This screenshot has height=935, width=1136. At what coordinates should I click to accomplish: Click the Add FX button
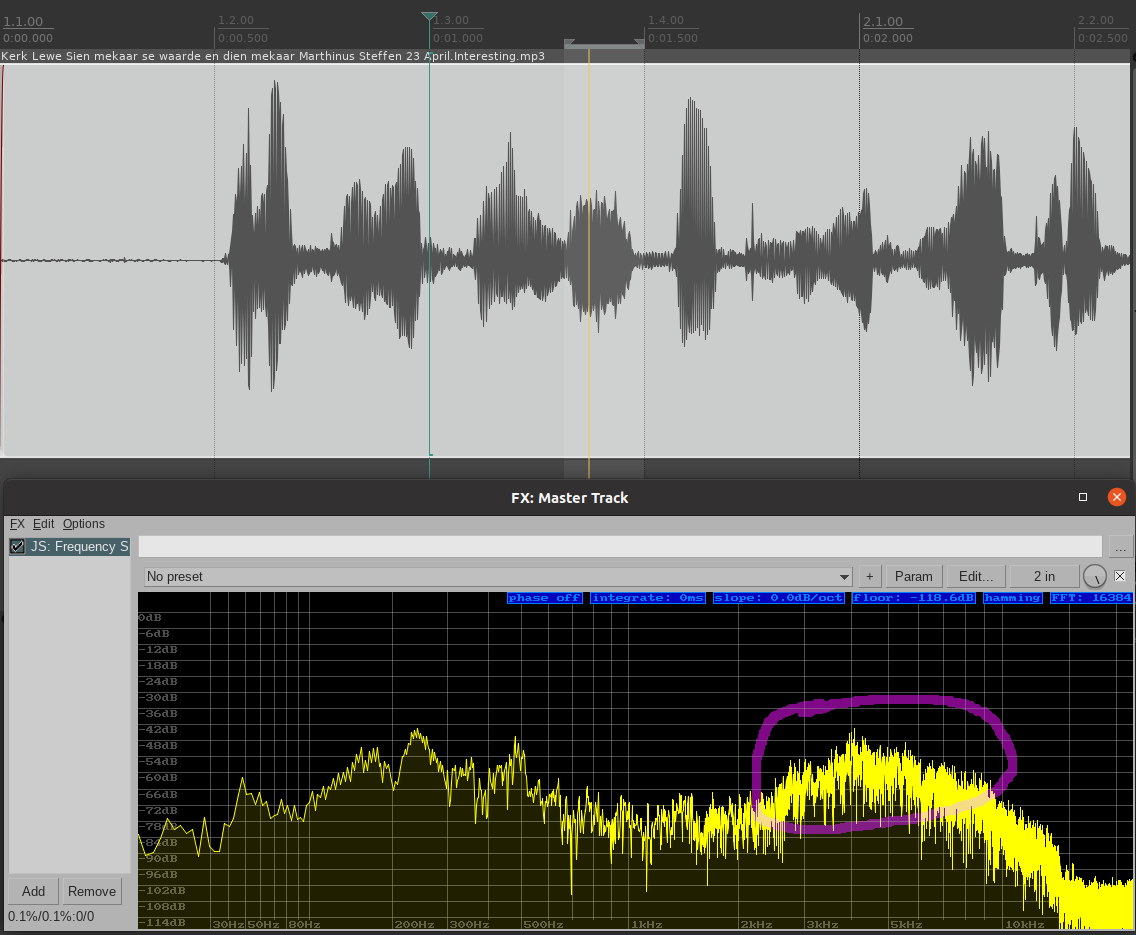pyautogui.click(x=33, y=891)
